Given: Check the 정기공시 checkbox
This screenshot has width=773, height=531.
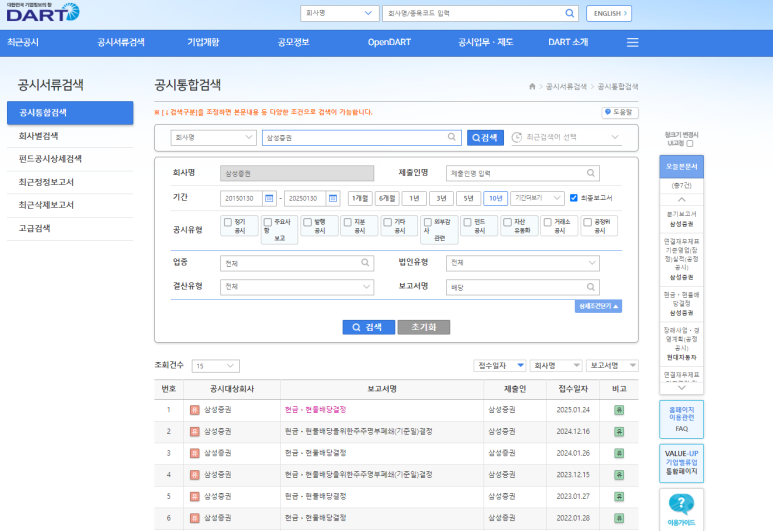Looking at the screenshot, I should tap(228, 222).
